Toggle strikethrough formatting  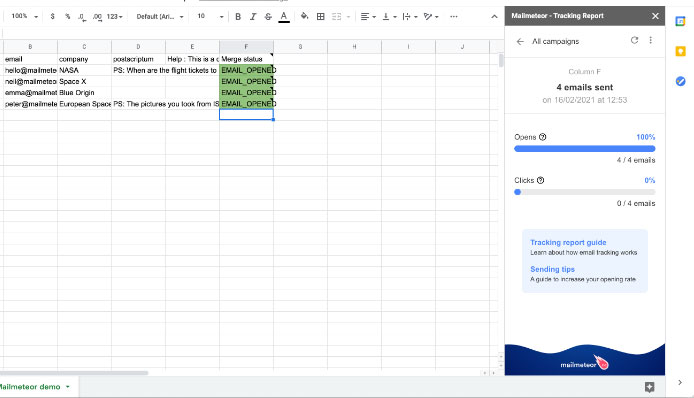[268, 16]
